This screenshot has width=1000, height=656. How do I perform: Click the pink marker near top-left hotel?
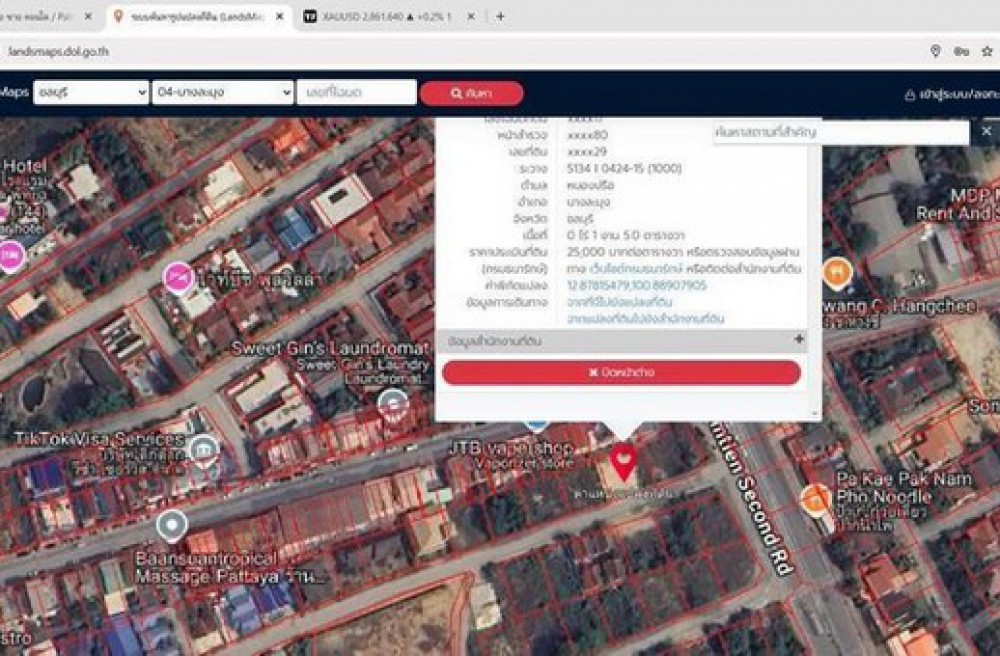pyautogui.click(x=11, y=256)
